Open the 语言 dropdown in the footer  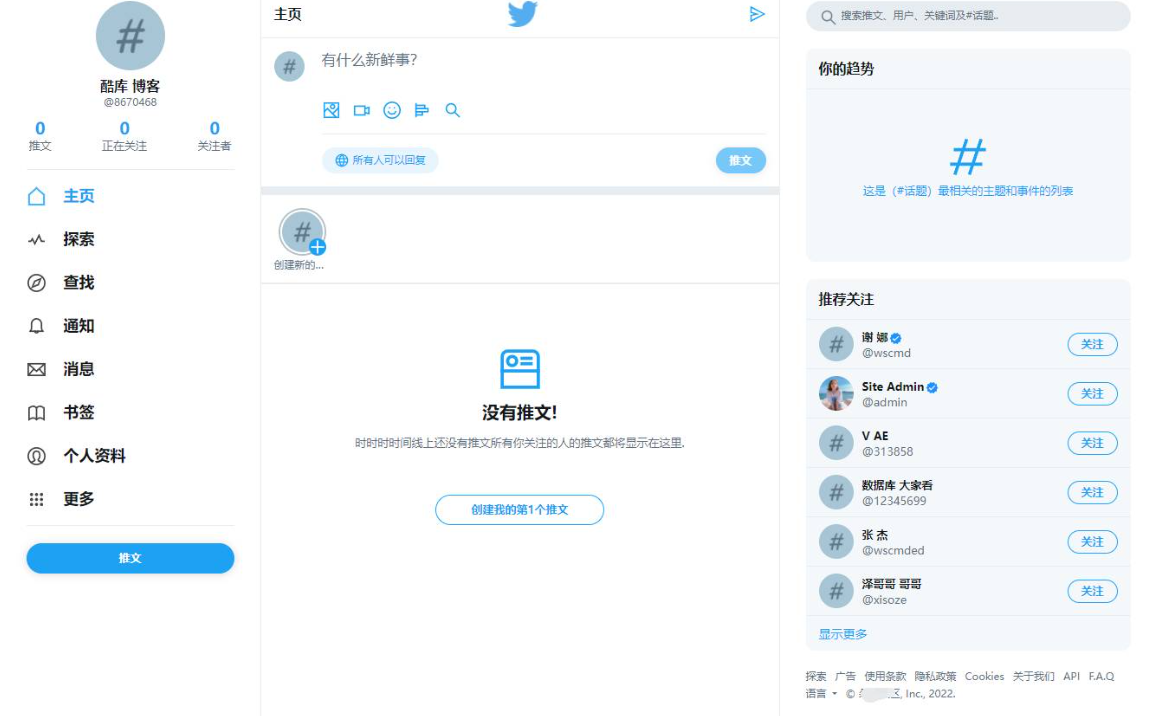tap(818, 692)
